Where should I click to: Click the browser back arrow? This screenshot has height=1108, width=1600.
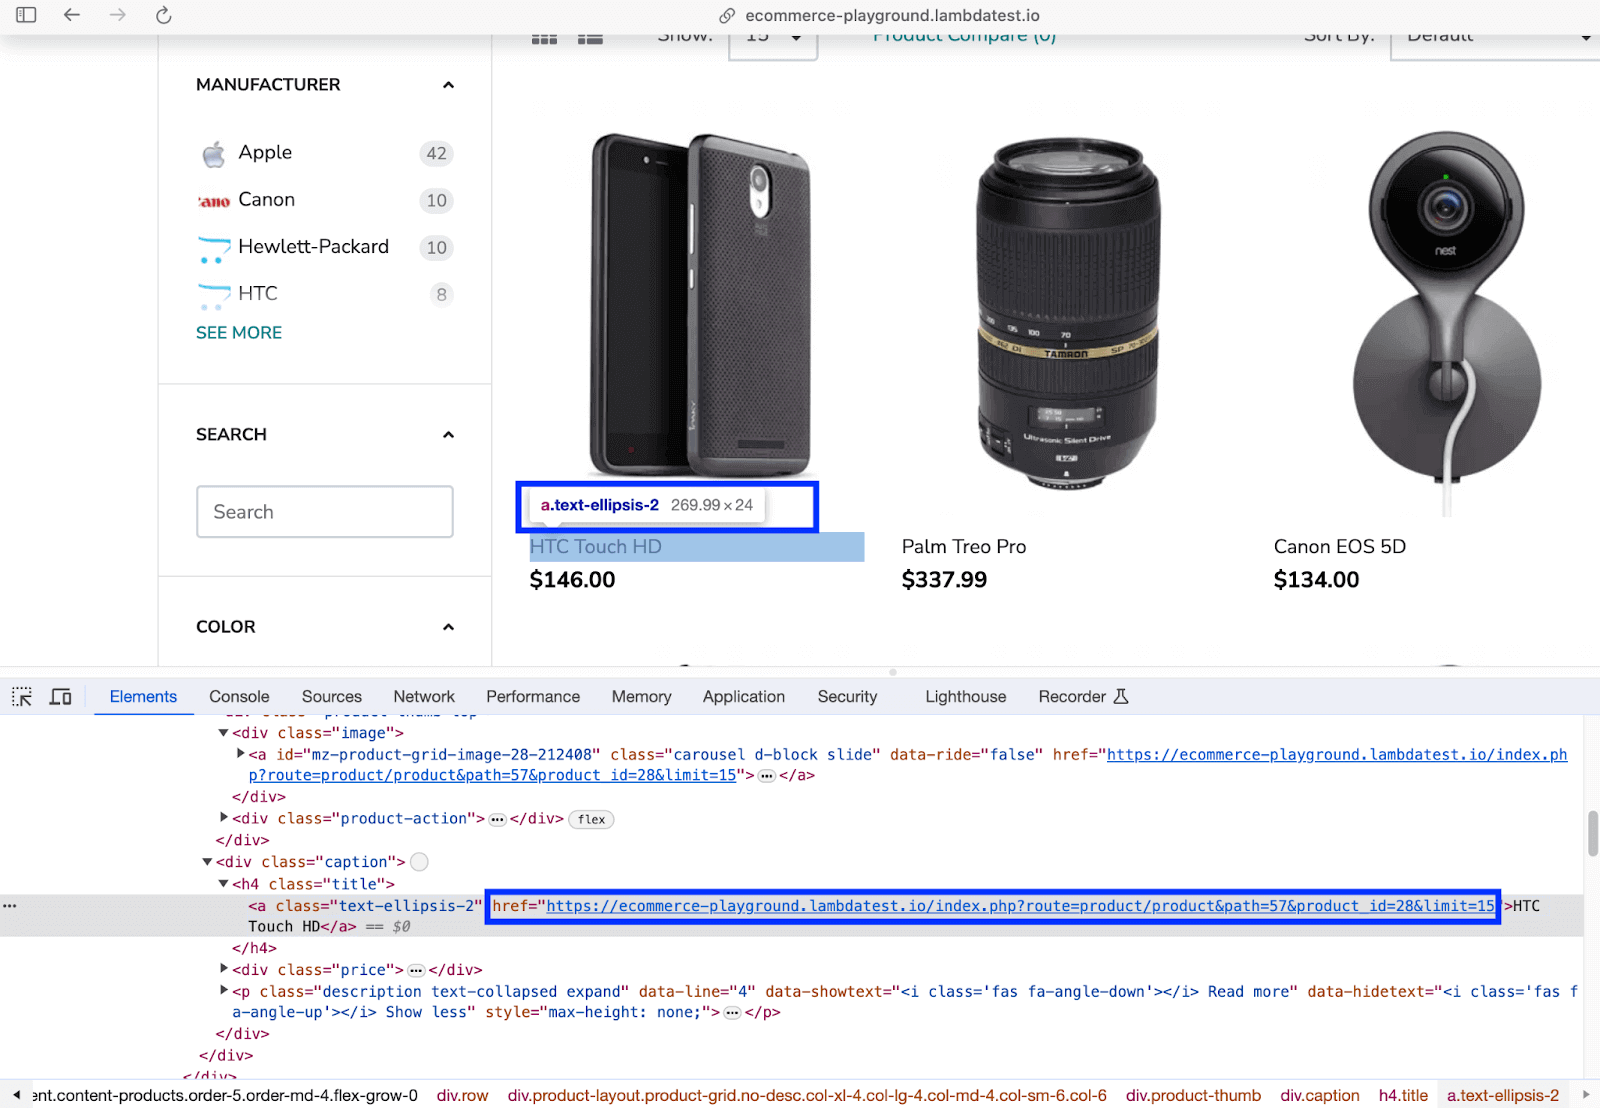pyautogui.click(x=72, y=15)
